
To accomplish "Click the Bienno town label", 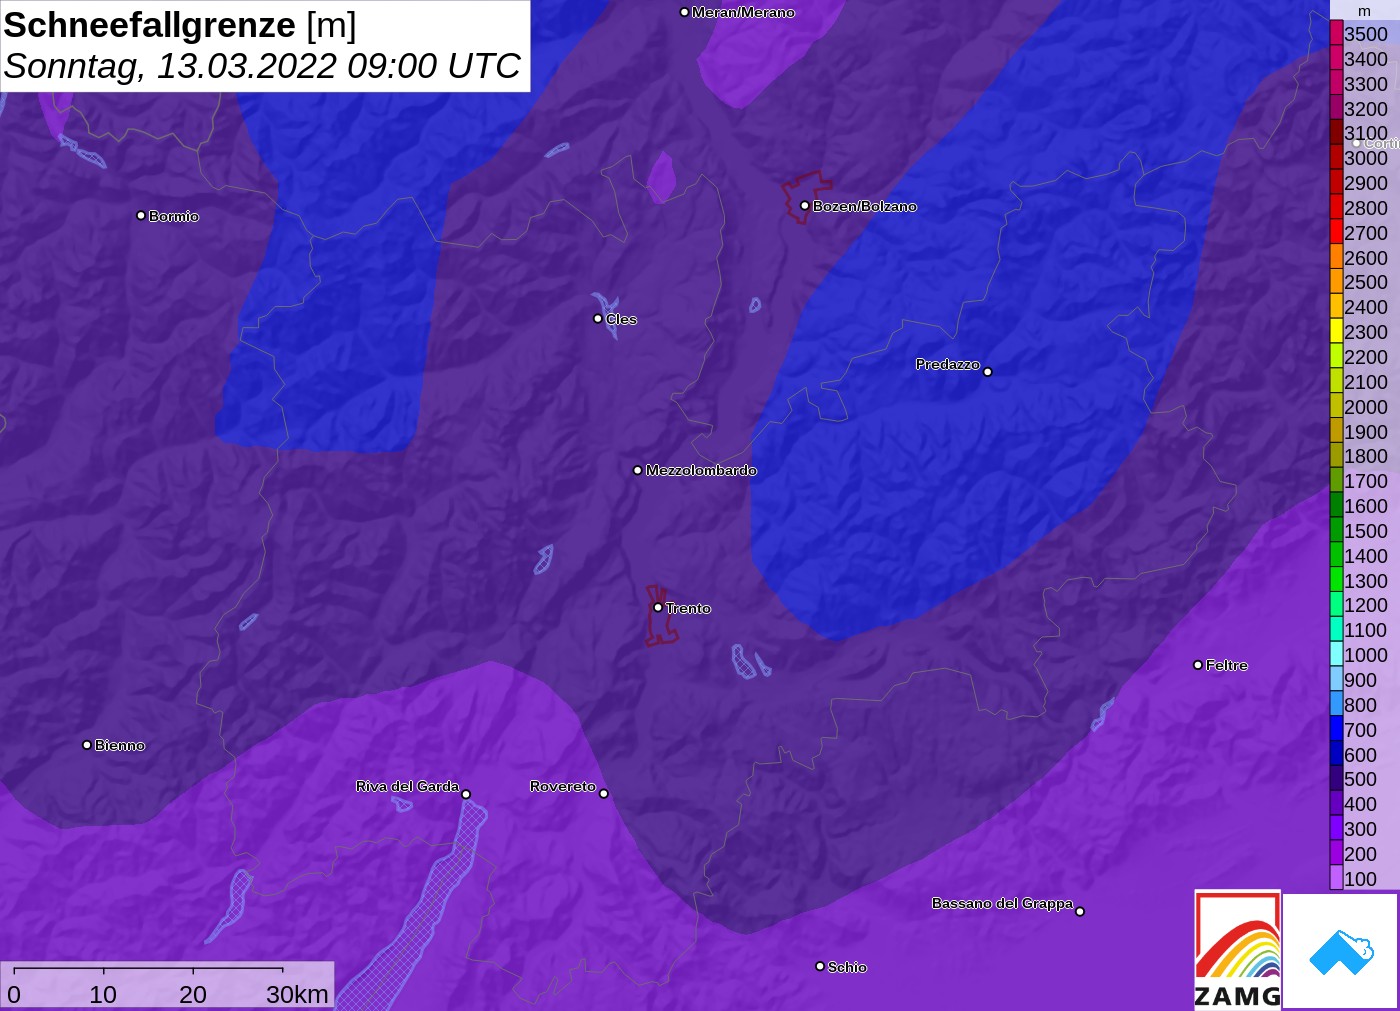I will click(120, 745).
